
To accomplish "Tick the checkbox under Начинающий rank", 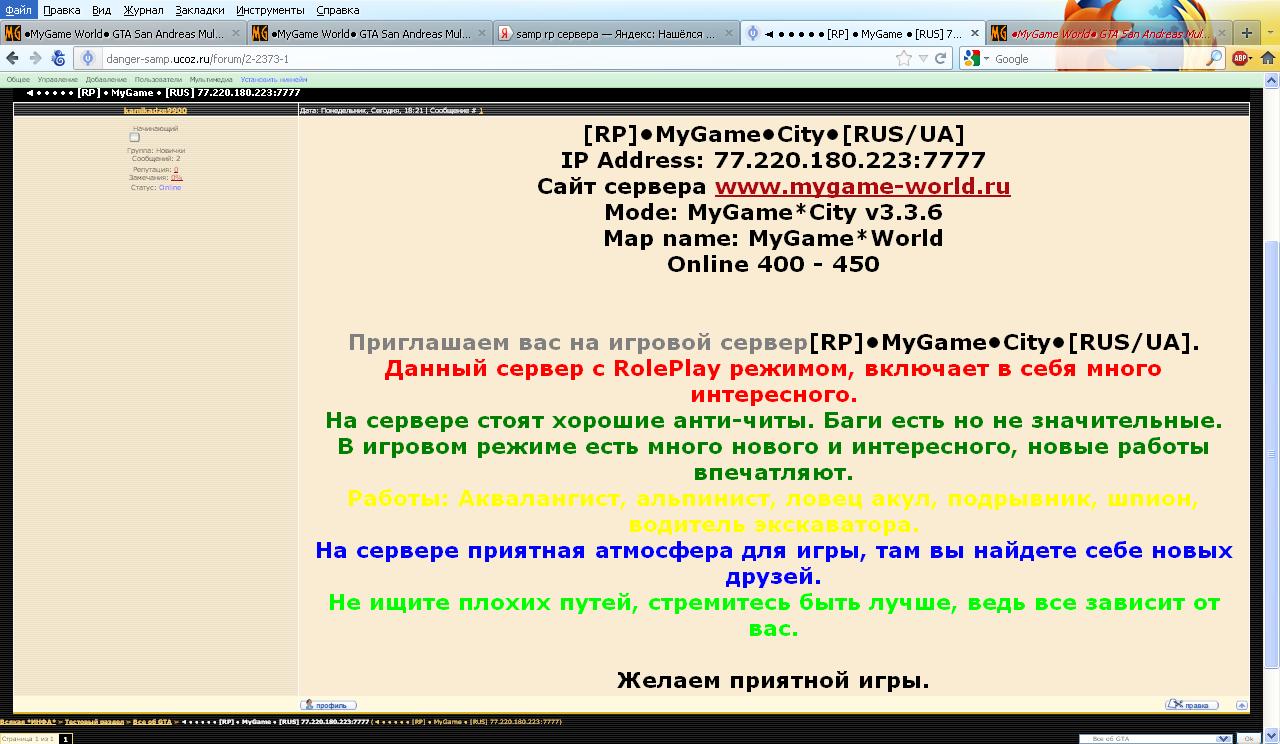I will click(x=134, y=138).
